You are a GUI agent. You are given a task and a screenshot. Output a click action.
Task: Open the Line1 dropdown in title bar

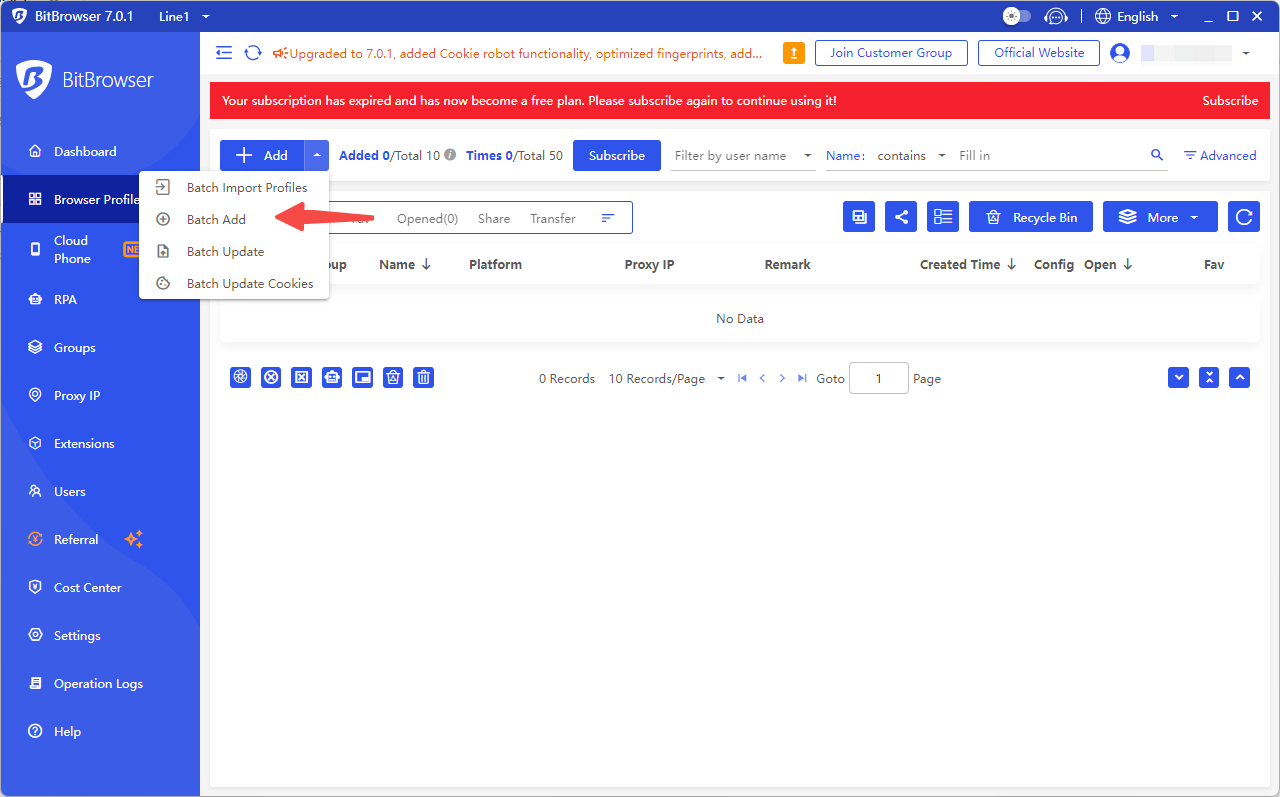(x=185, y=16)
